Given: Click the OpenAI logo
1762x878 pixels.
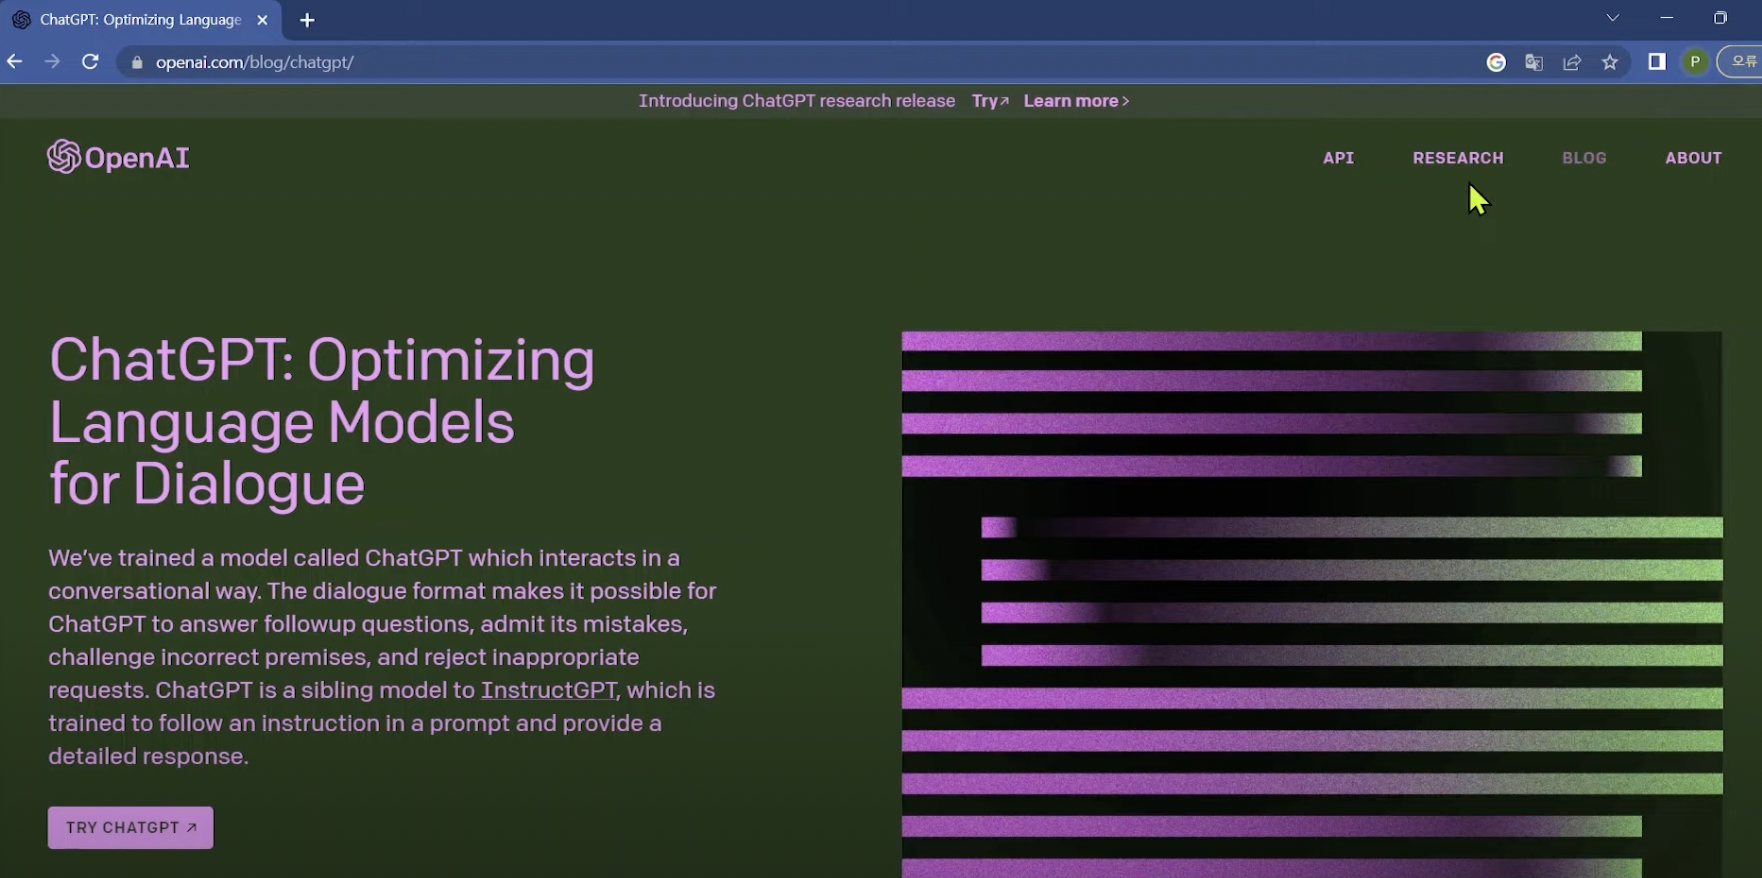Looking at the screenshot, I should pos(118,157).
